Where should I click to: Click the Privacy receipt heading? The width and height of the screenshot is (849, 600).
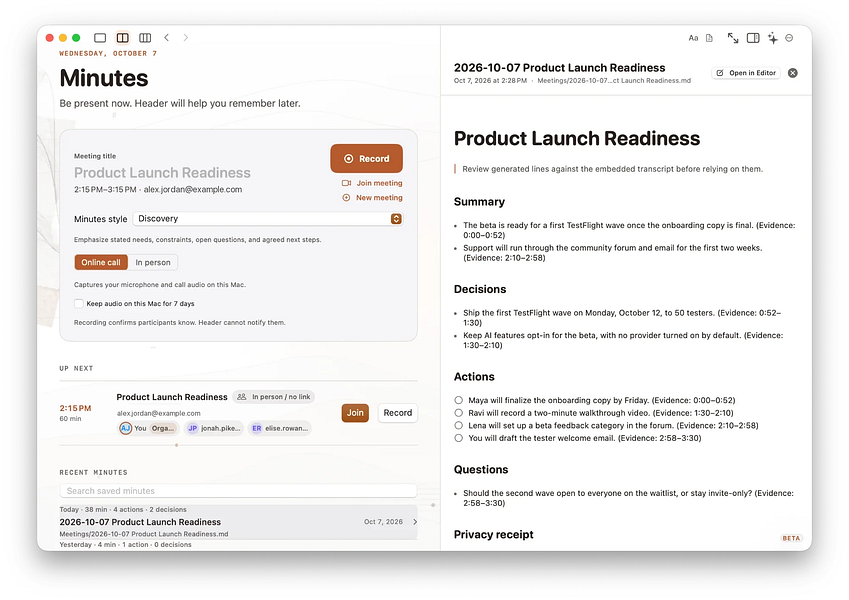click(493, 534)
